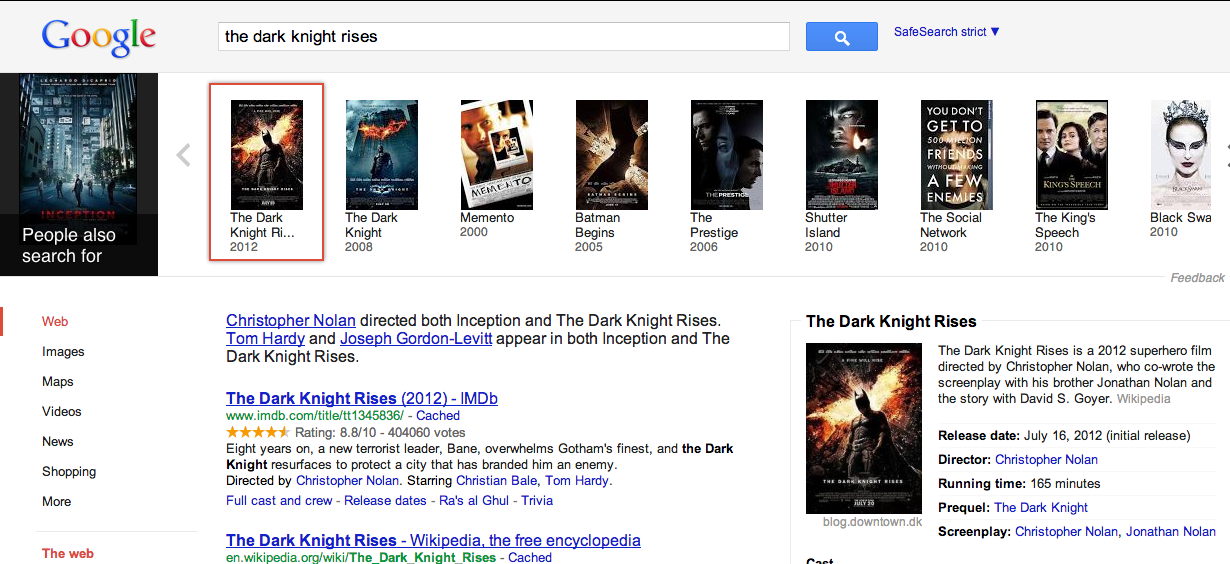This screenshot has width=1230, height=564.
Task: Click the search box containing 'the dark knight rises'
Action: (504, 37)
